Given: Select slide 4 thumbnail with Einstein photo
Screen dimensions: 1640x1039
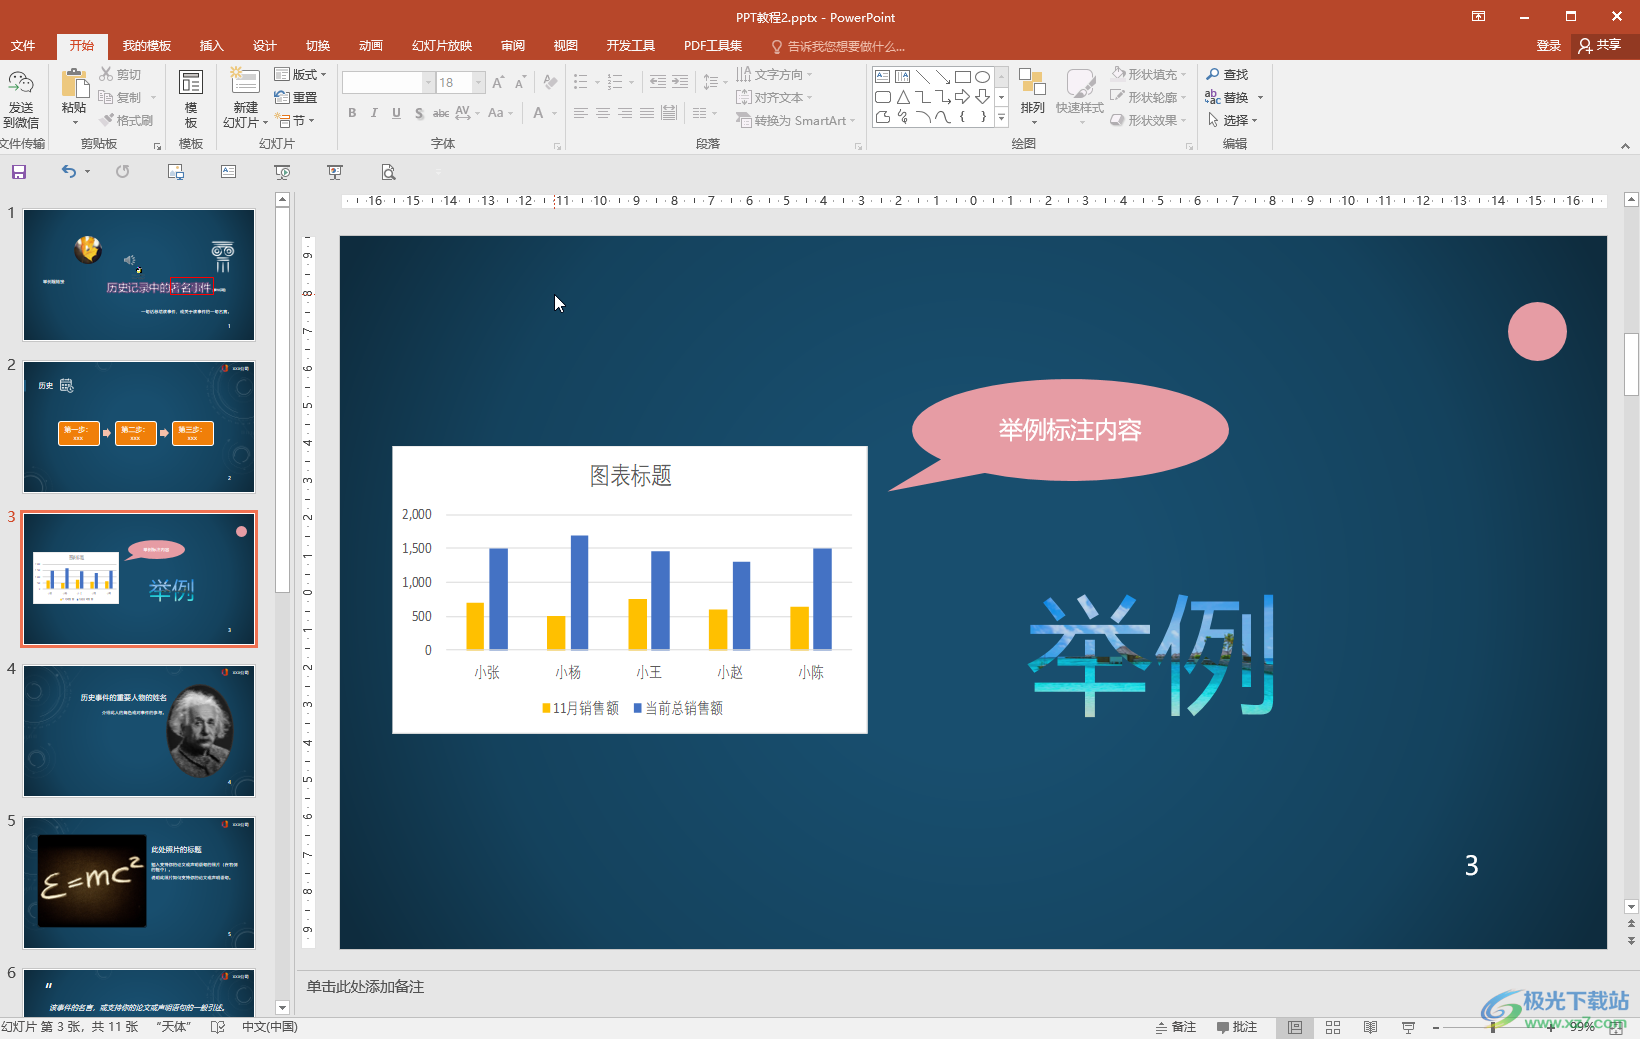Looking at the screenshot, I should (139, 731).
